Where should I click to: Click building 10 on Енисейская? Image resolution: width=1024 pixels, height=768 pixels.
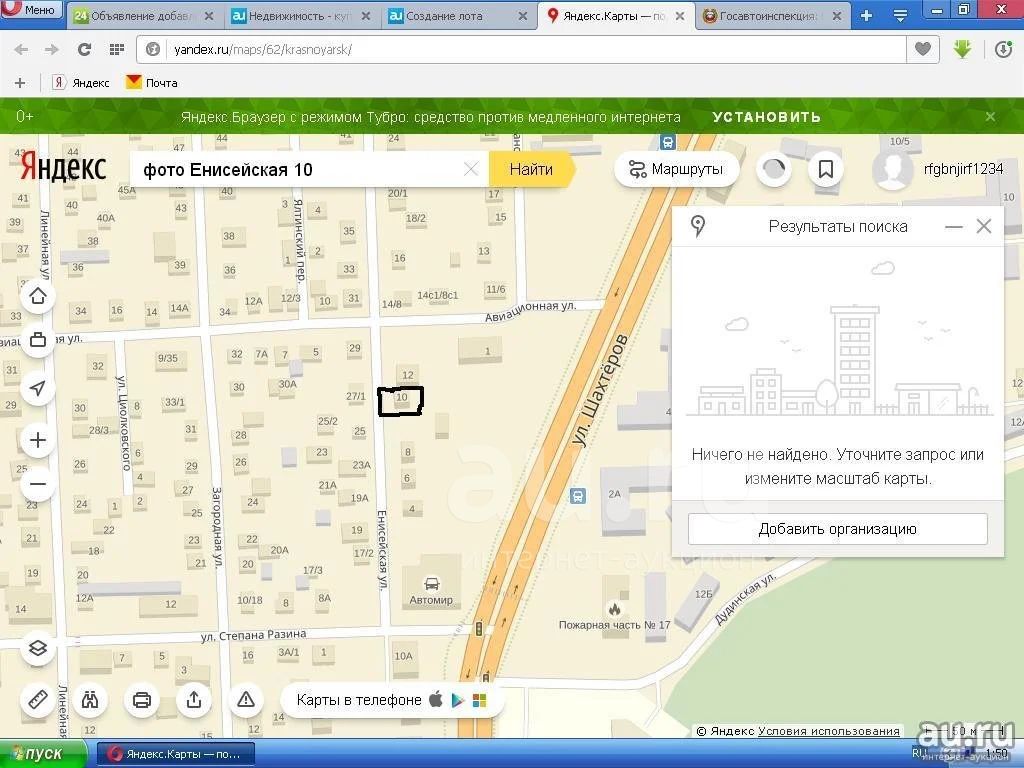click(x=402, y=400)
